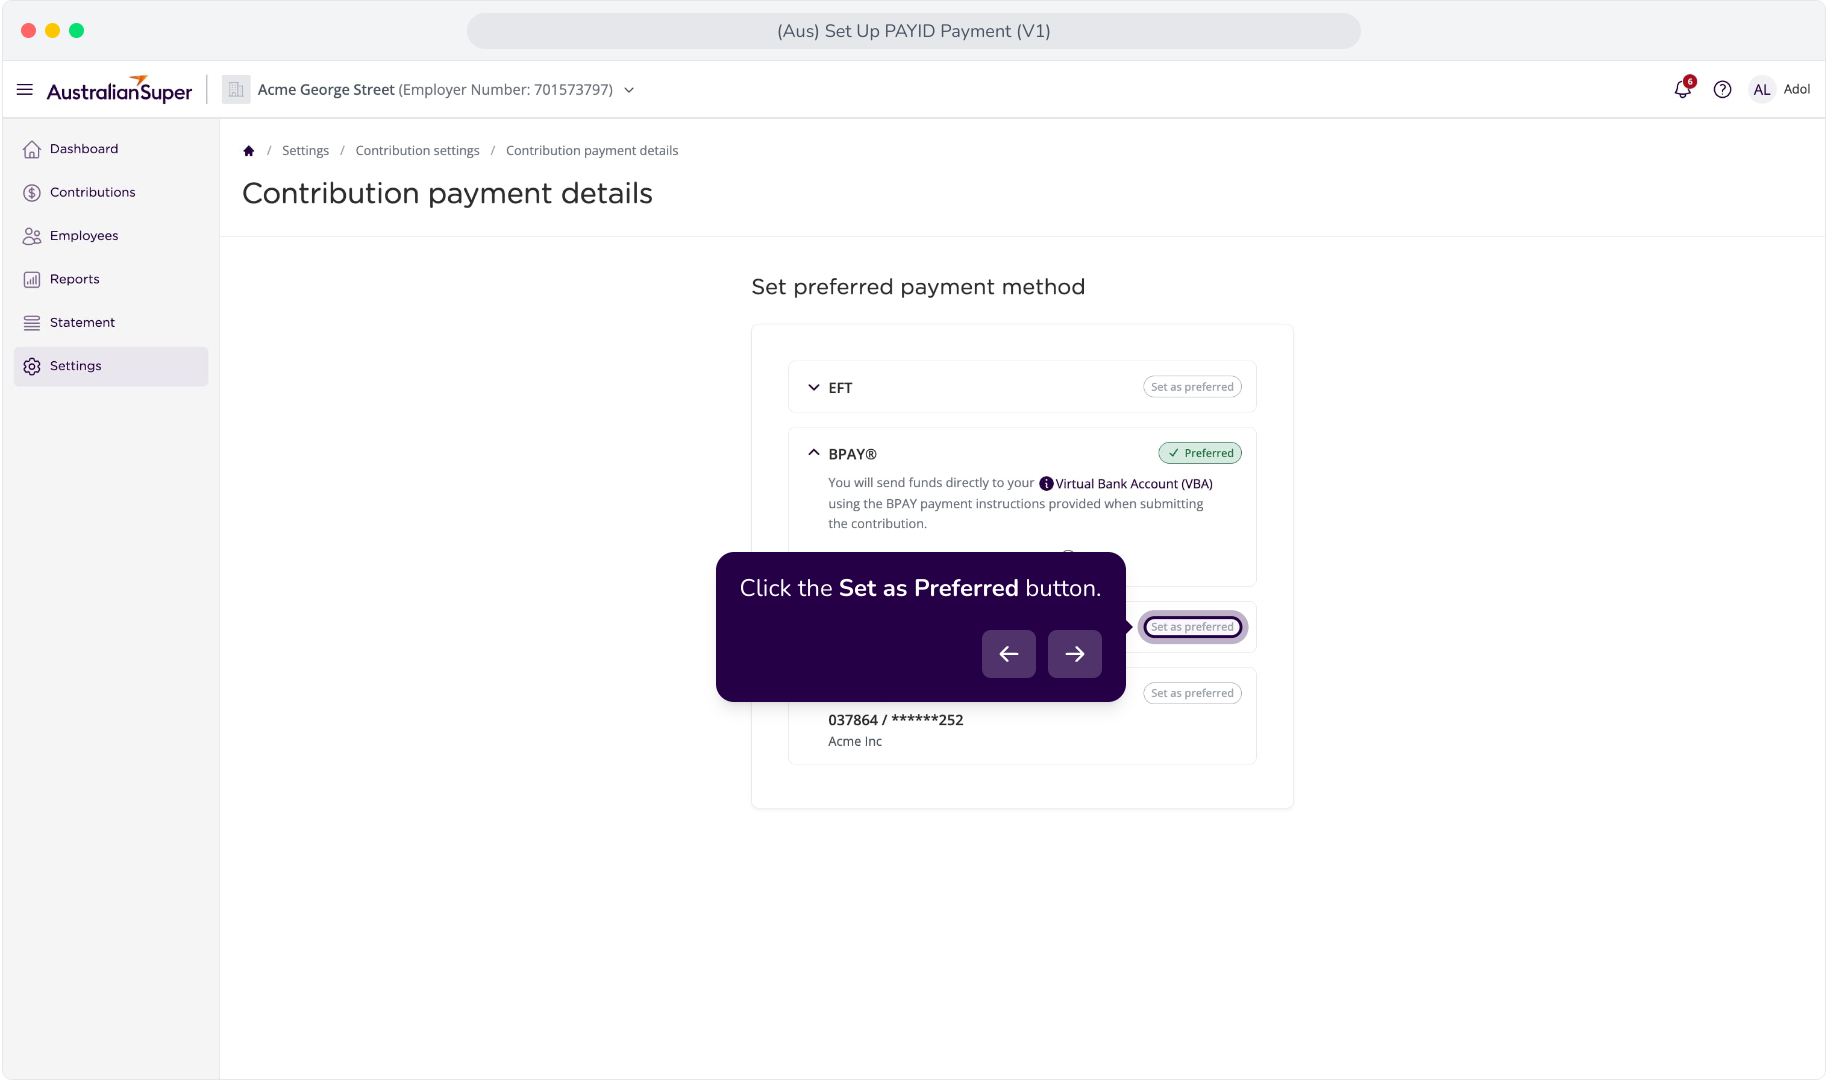Set the Acme Inc account as preferred

coord(1192,693)
